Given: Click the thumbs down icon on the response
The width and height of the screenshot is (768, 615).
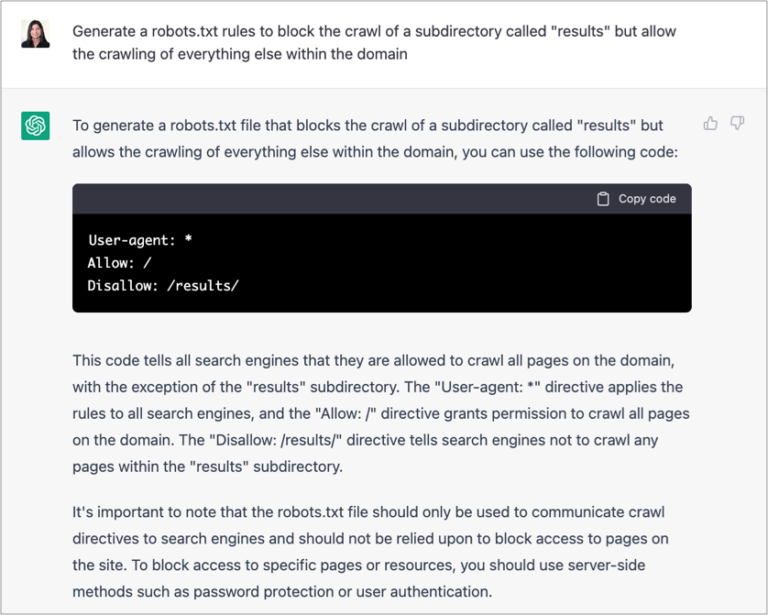Looking at the screenshot, I should tap(737, 123).
